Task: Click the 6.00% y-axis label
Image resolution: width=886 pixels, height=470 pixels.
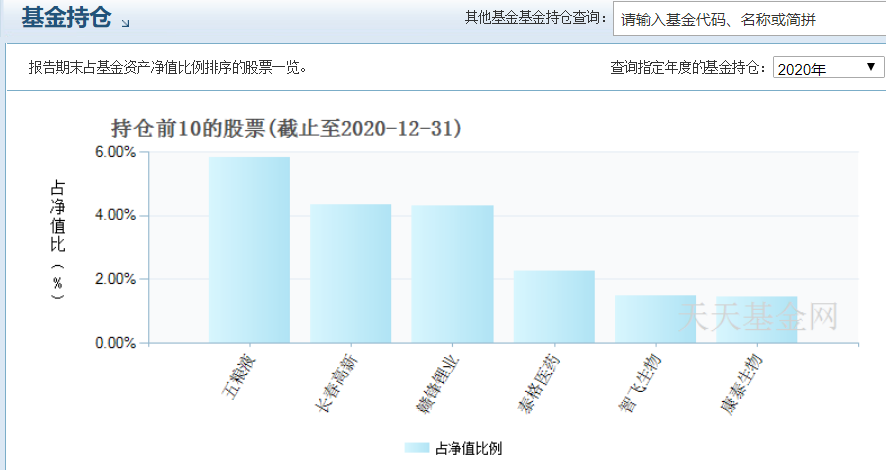Action: pos(115,152)
